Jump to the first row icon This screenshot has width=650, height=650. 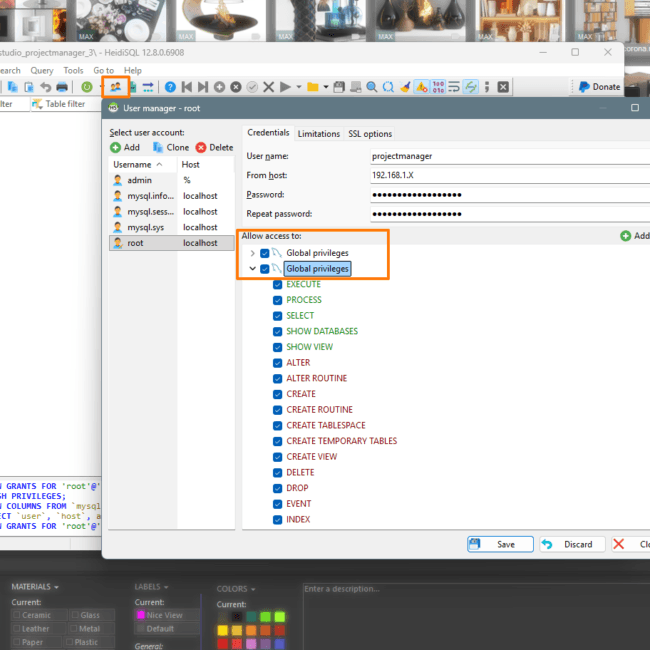pos(187,87)
